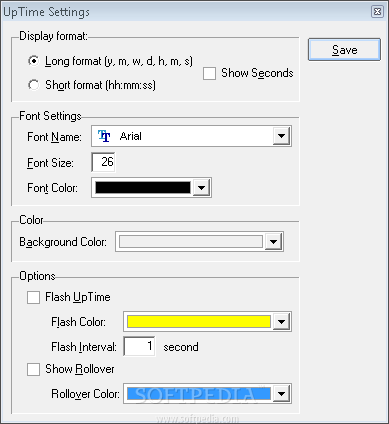Click the Font Size input field
The width and height of the screenshot is (389, 424).
[x=103, y=162]
